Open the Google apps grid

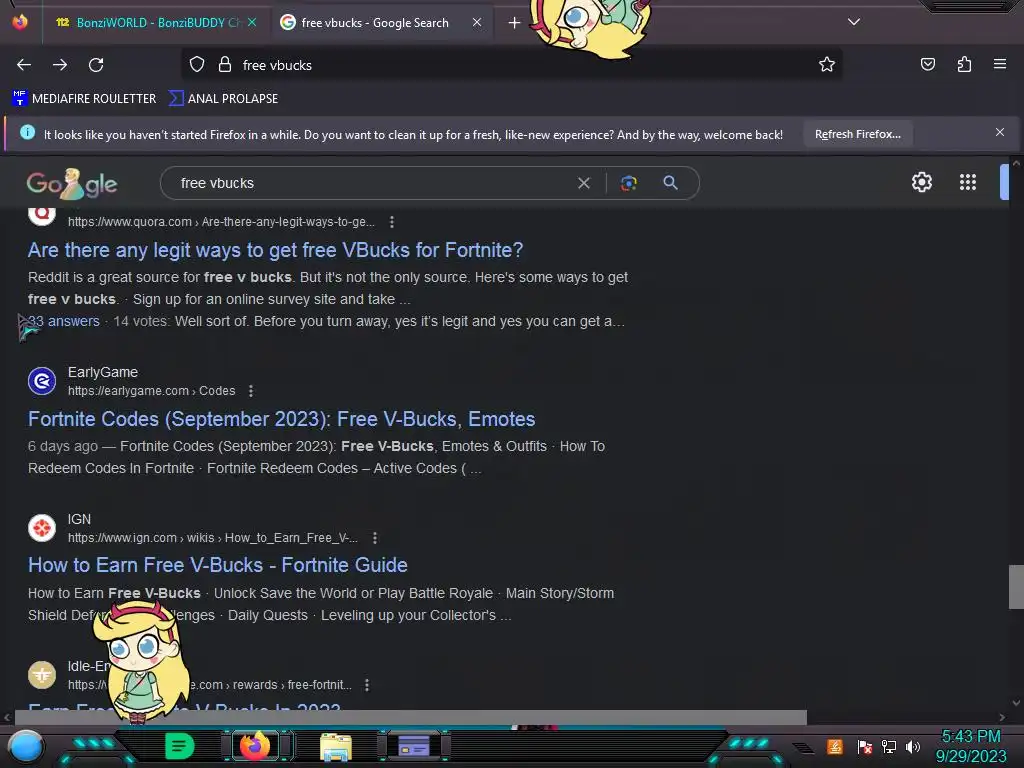point(968,182)
